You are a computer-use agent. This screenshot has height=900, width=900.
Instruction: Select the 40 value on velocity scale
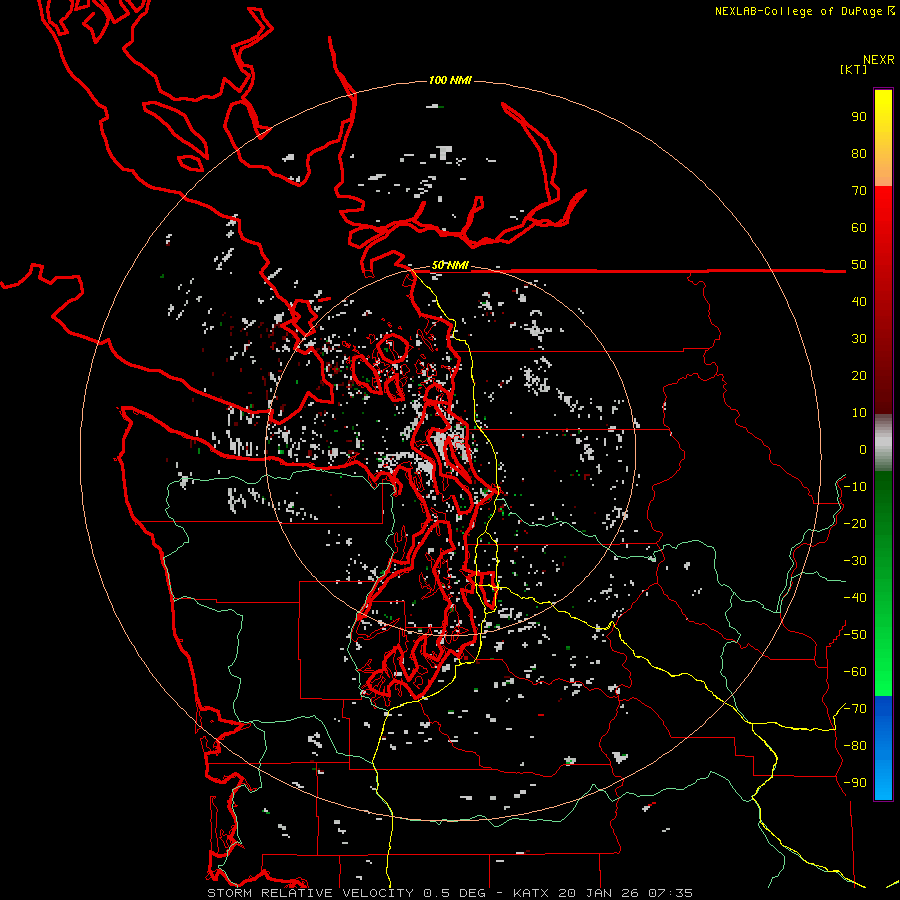click(x=859, y=302)
